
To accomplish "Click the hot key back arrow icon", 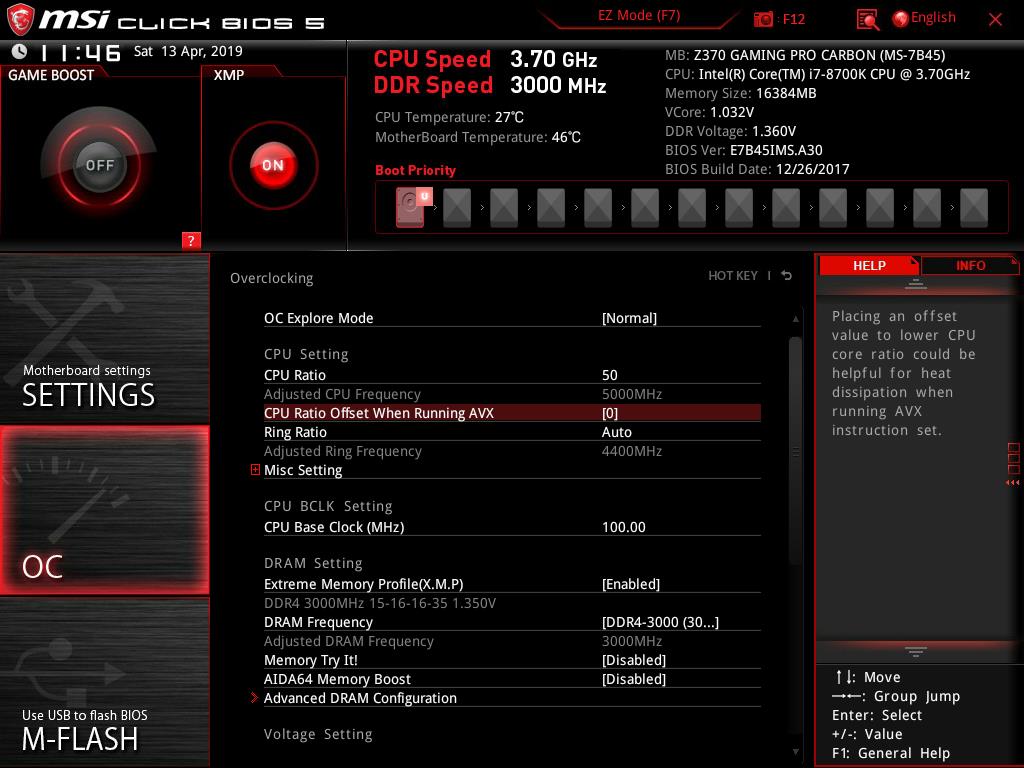I will coord(787,276).
